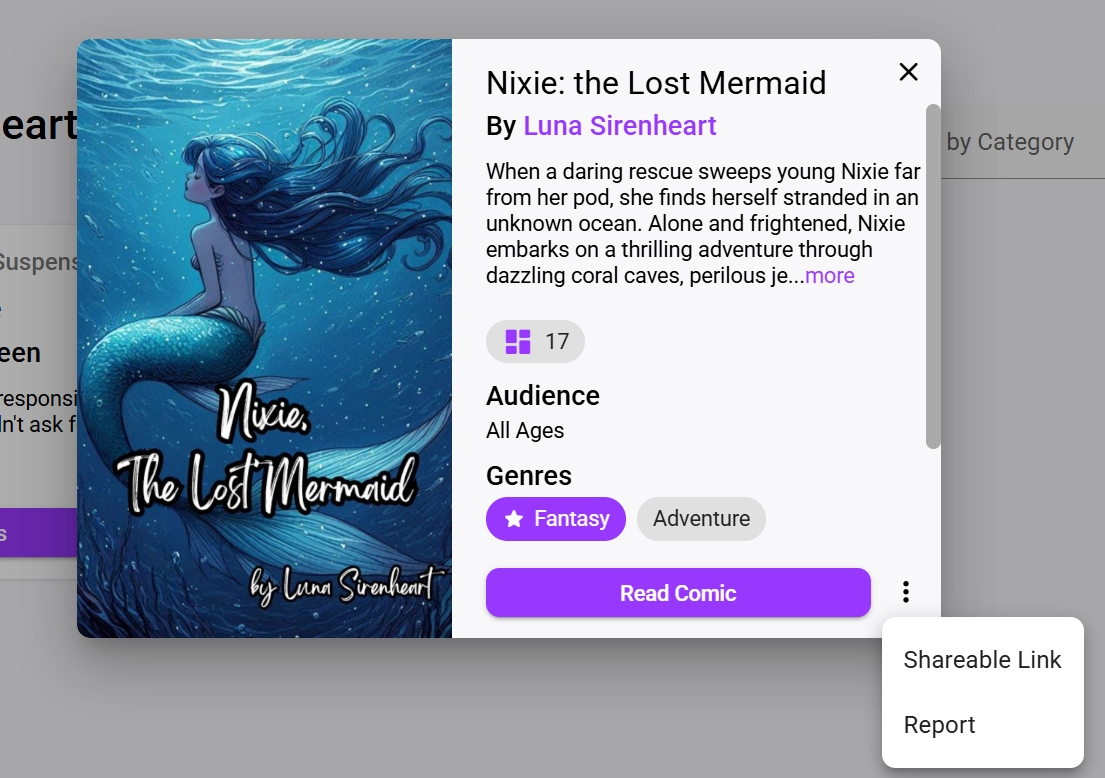Click the All Ages audience label
The image size is (1105, 778).
coord(525,431)
